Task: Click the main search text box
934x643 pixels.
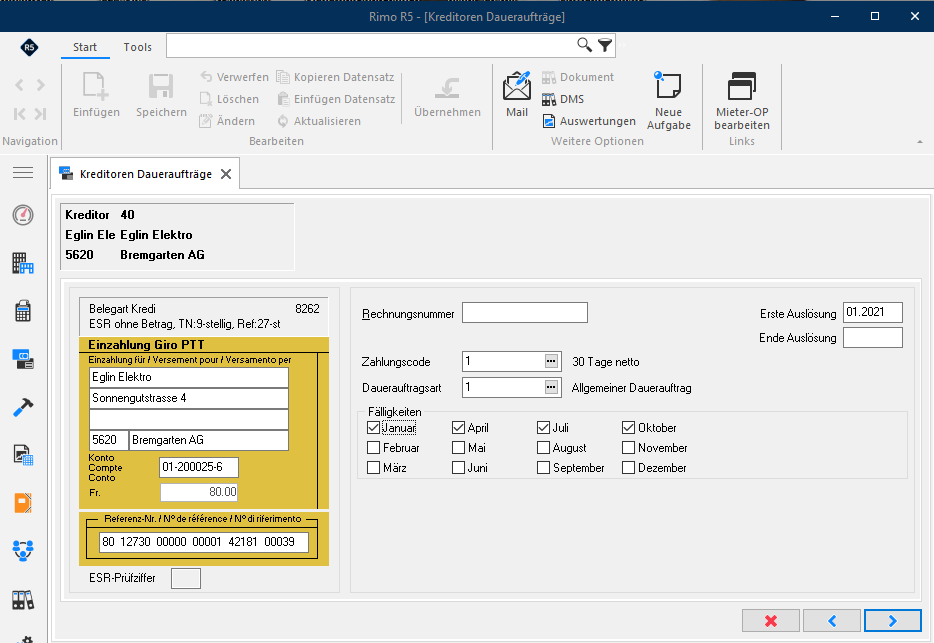Action: click(369, 45)
